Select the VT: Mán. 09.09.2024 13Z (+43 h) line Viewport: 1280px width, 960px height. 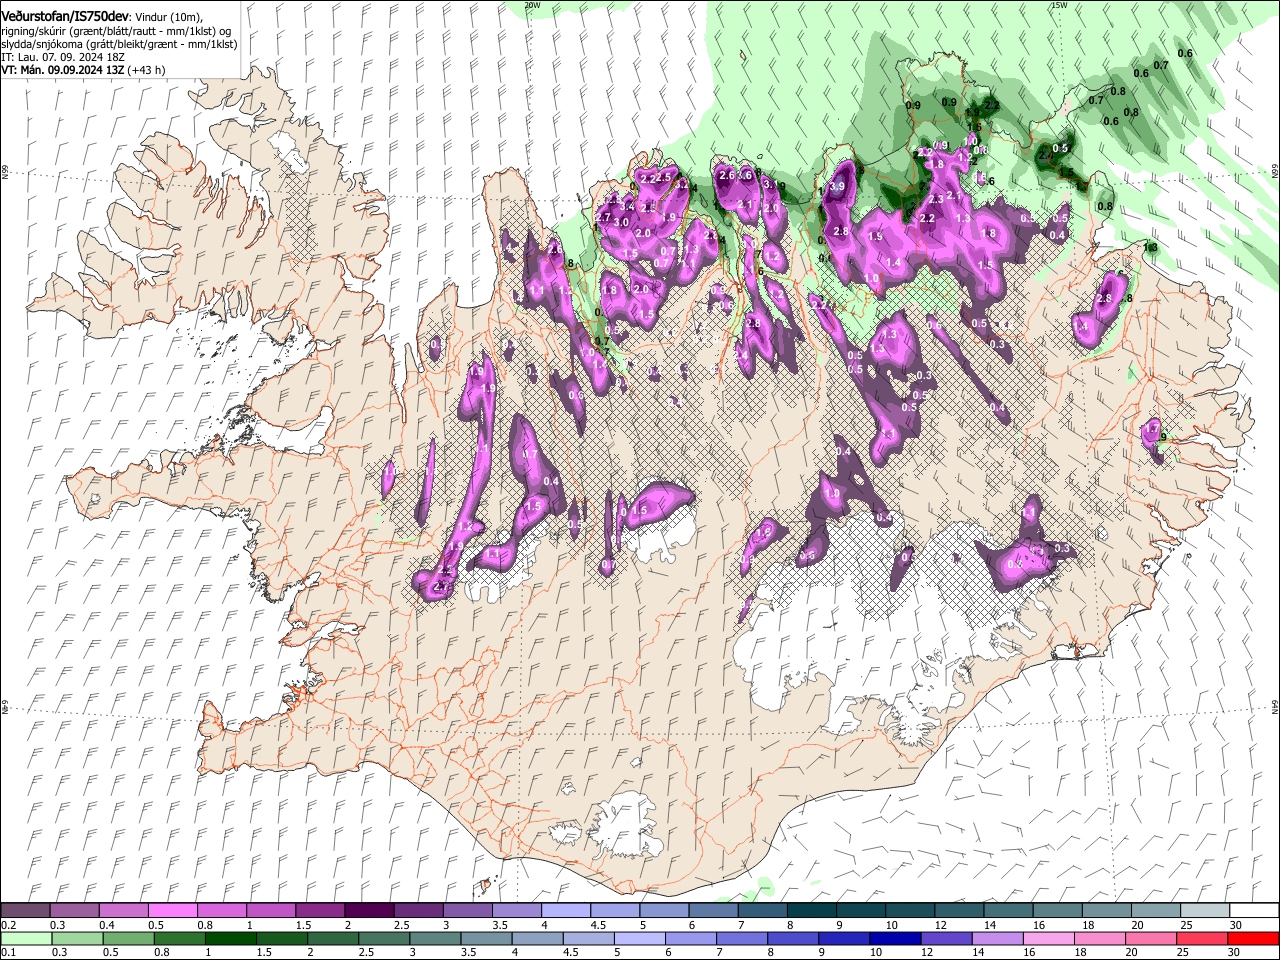[x=83, y=70]
